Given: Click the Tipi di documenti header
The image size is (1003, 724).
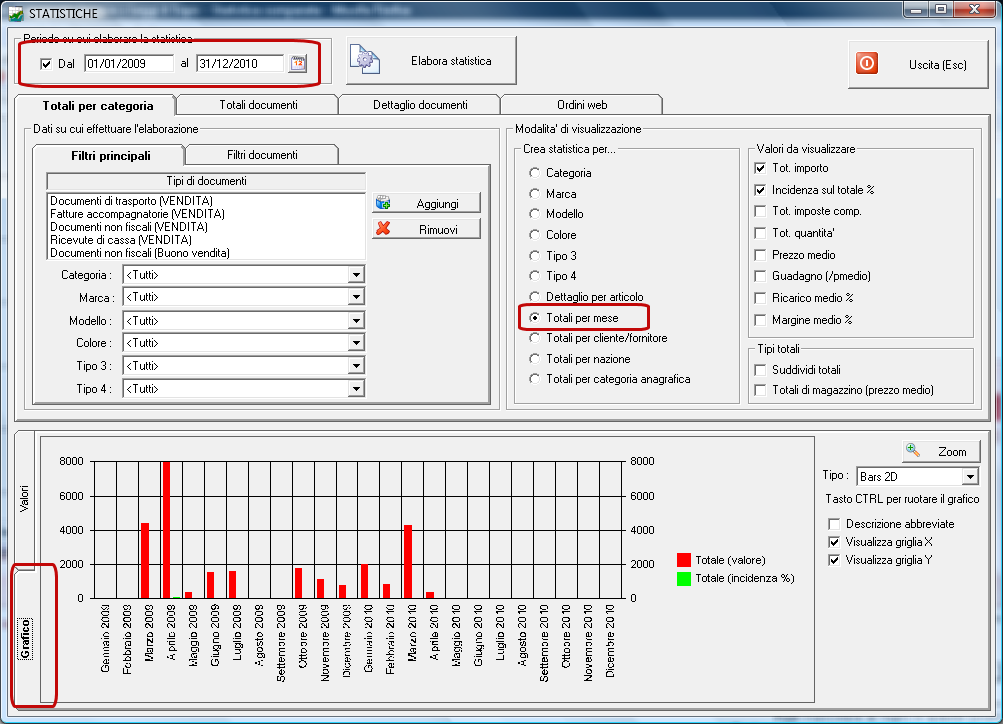Looking at the screenshot, I should (206, 181).
